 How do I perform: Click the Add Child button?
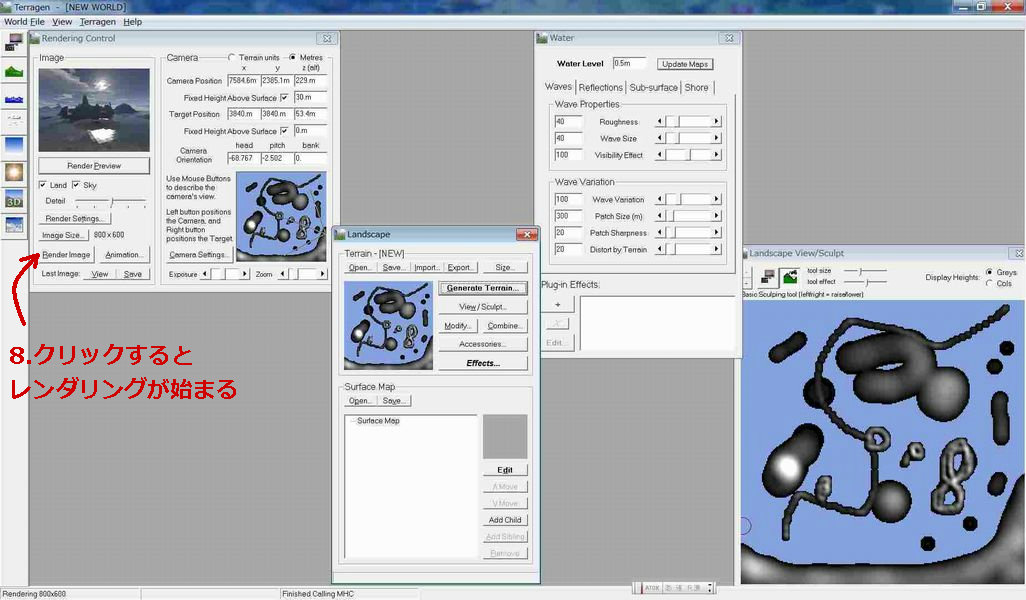505,520
